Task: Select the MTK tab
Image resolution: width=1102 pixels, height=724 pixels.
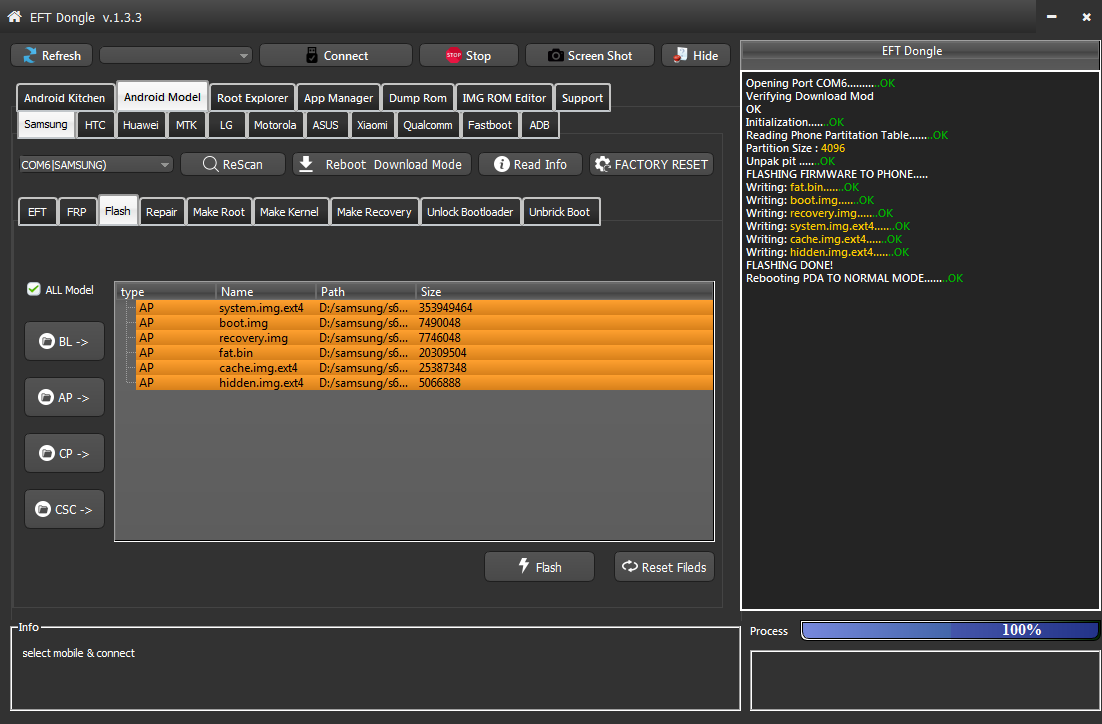Action: (186, 124)
